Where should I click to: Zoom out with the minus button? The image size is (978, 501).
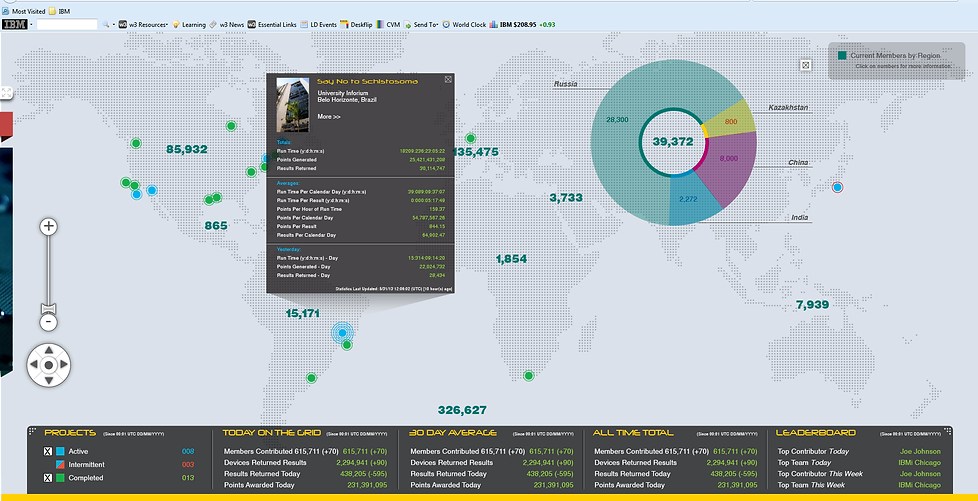[49, 322]
